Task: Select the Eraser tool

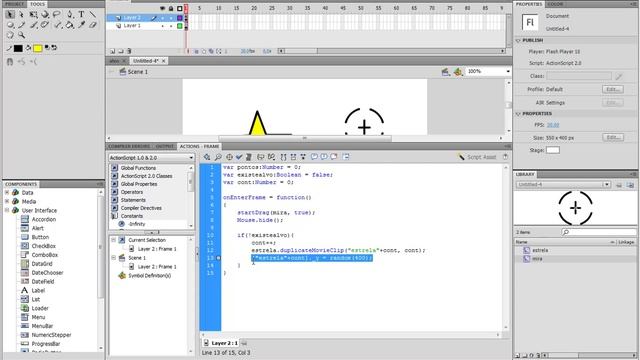Action: (x=93, y=25)
